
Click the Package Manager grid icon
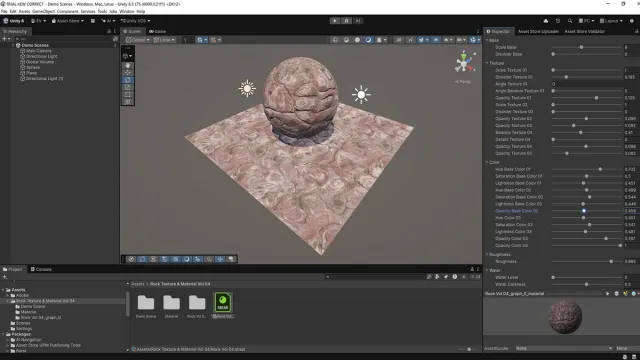coord(93,21)
